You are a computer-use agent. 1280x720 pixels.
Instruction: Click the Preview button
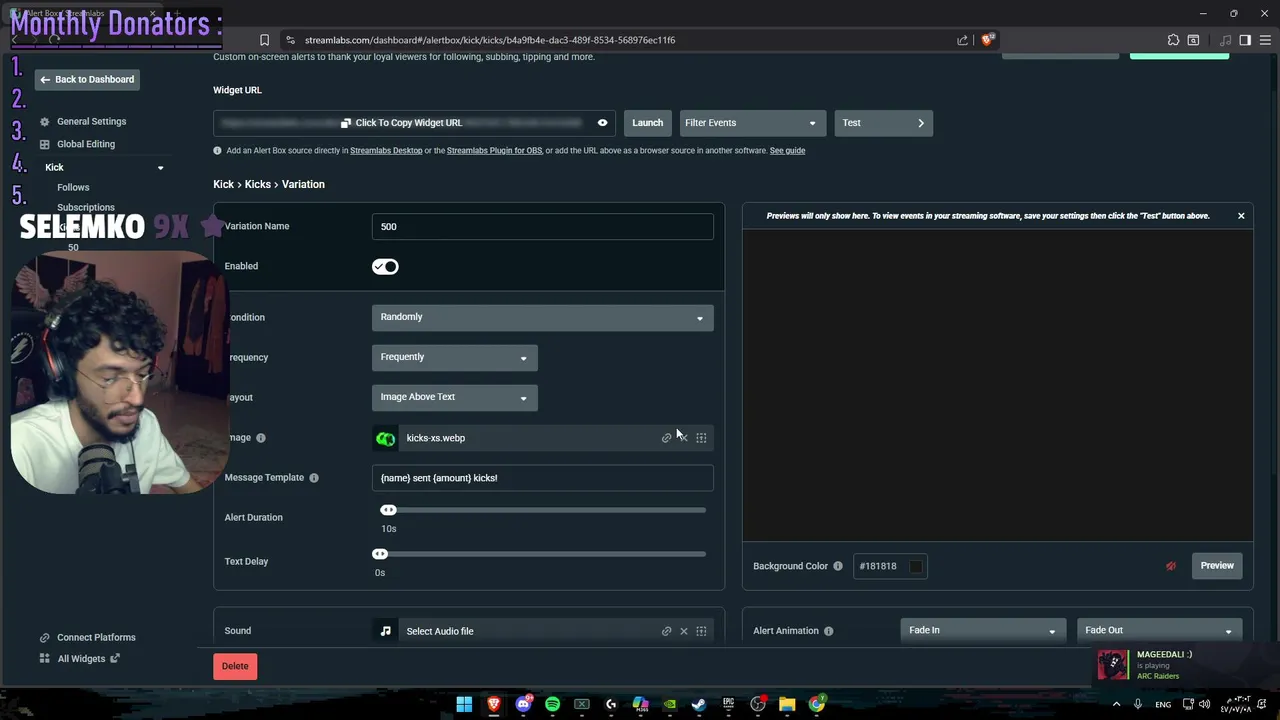tap(1217, 566)
